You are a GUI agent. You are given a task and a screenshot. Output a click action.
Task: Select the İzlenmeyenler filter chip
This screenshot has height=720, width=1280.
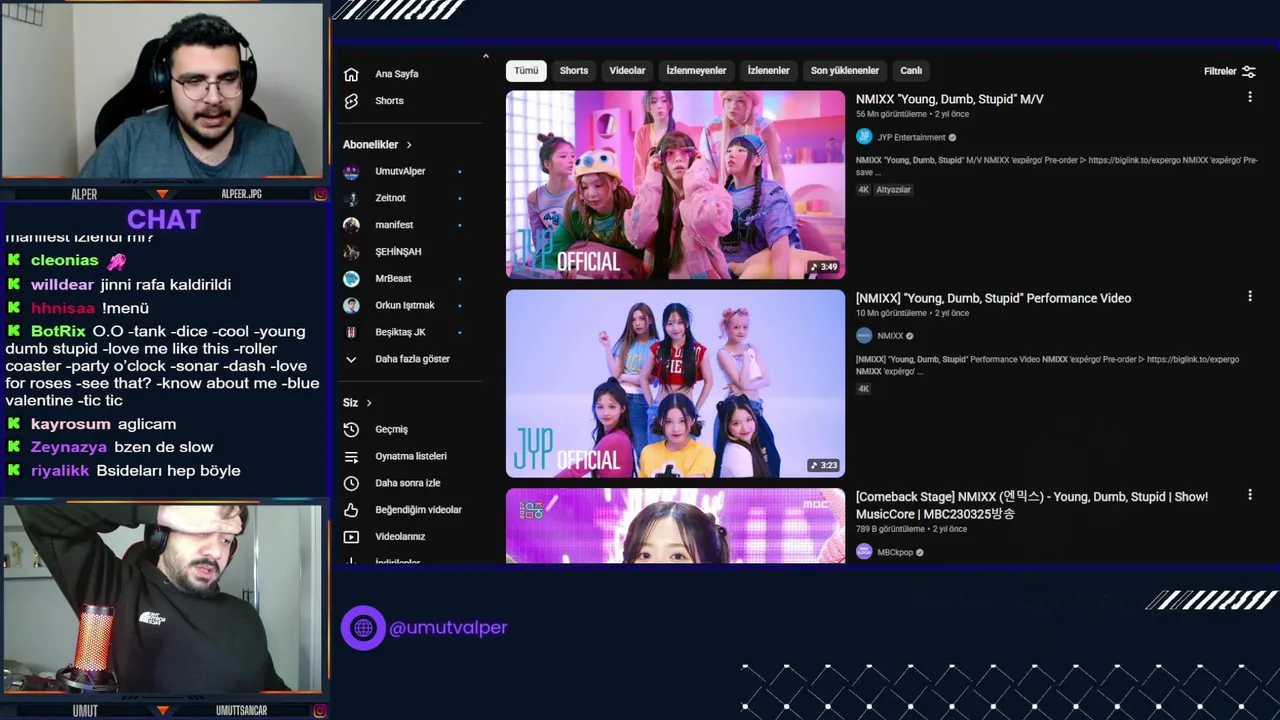696,71
